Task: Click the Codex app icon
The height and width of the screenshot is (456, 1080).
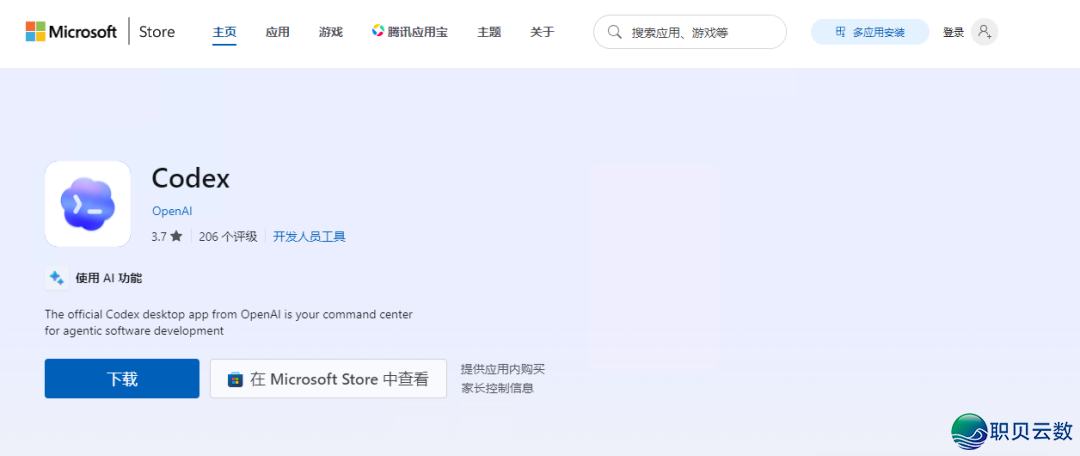Action: tap(87, 204)
